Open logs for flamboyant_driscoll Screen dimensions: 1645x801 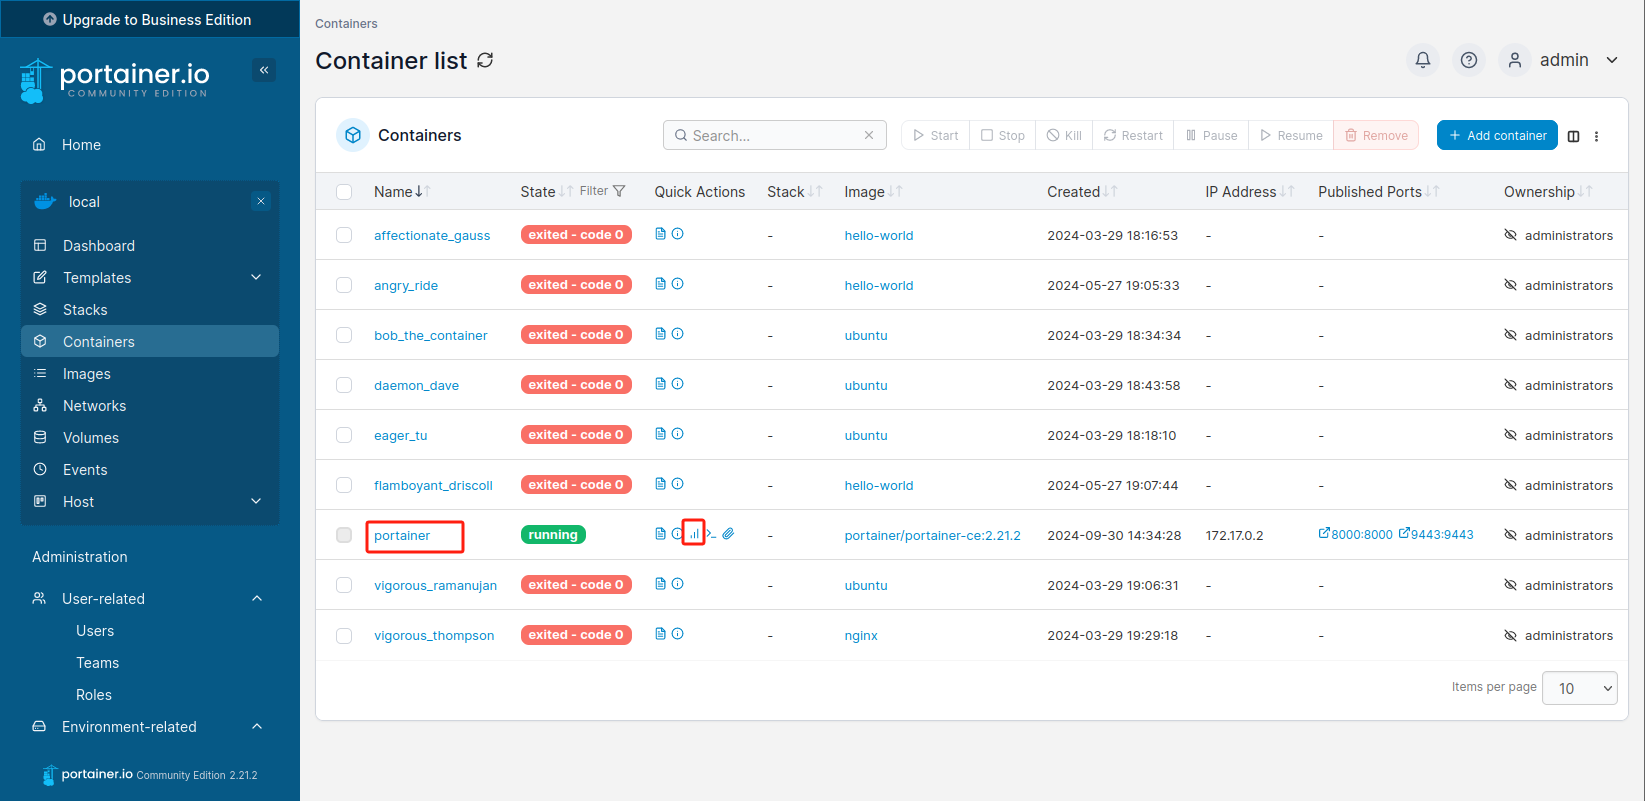pos(660,484)
